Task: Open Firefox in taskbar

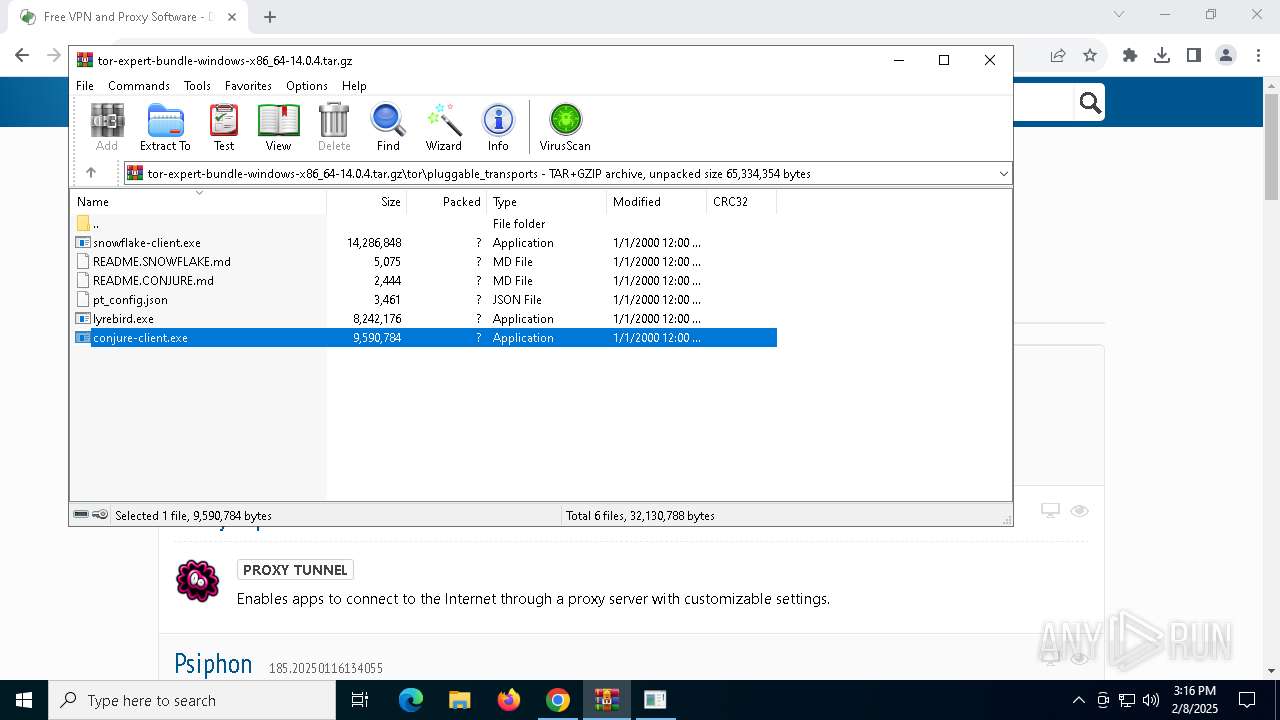Action: pos(509,700)
